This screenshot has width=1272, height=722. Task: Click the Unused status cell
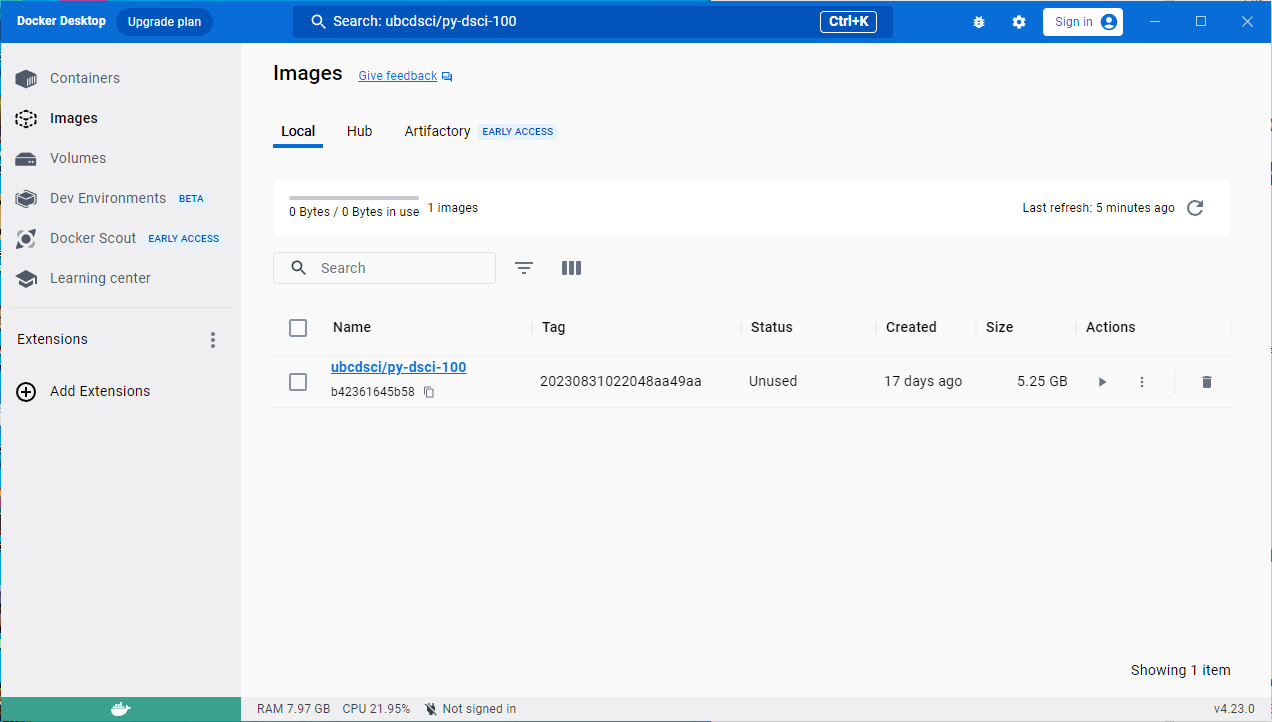coord(773,381)
